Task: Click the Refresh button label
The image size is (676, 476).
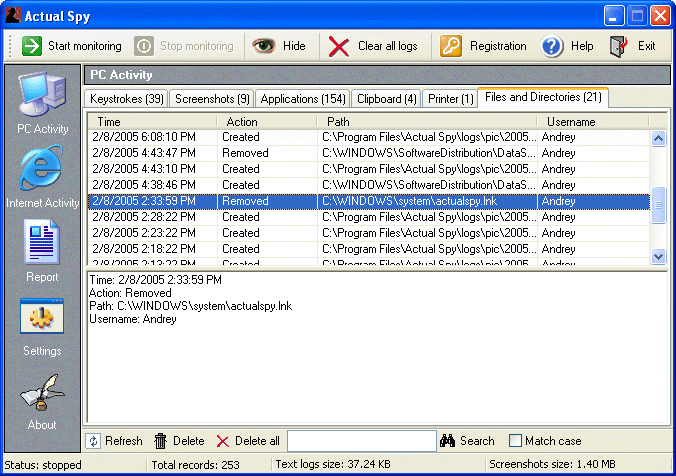Action: pyautogui.click(x=124, y=441)
